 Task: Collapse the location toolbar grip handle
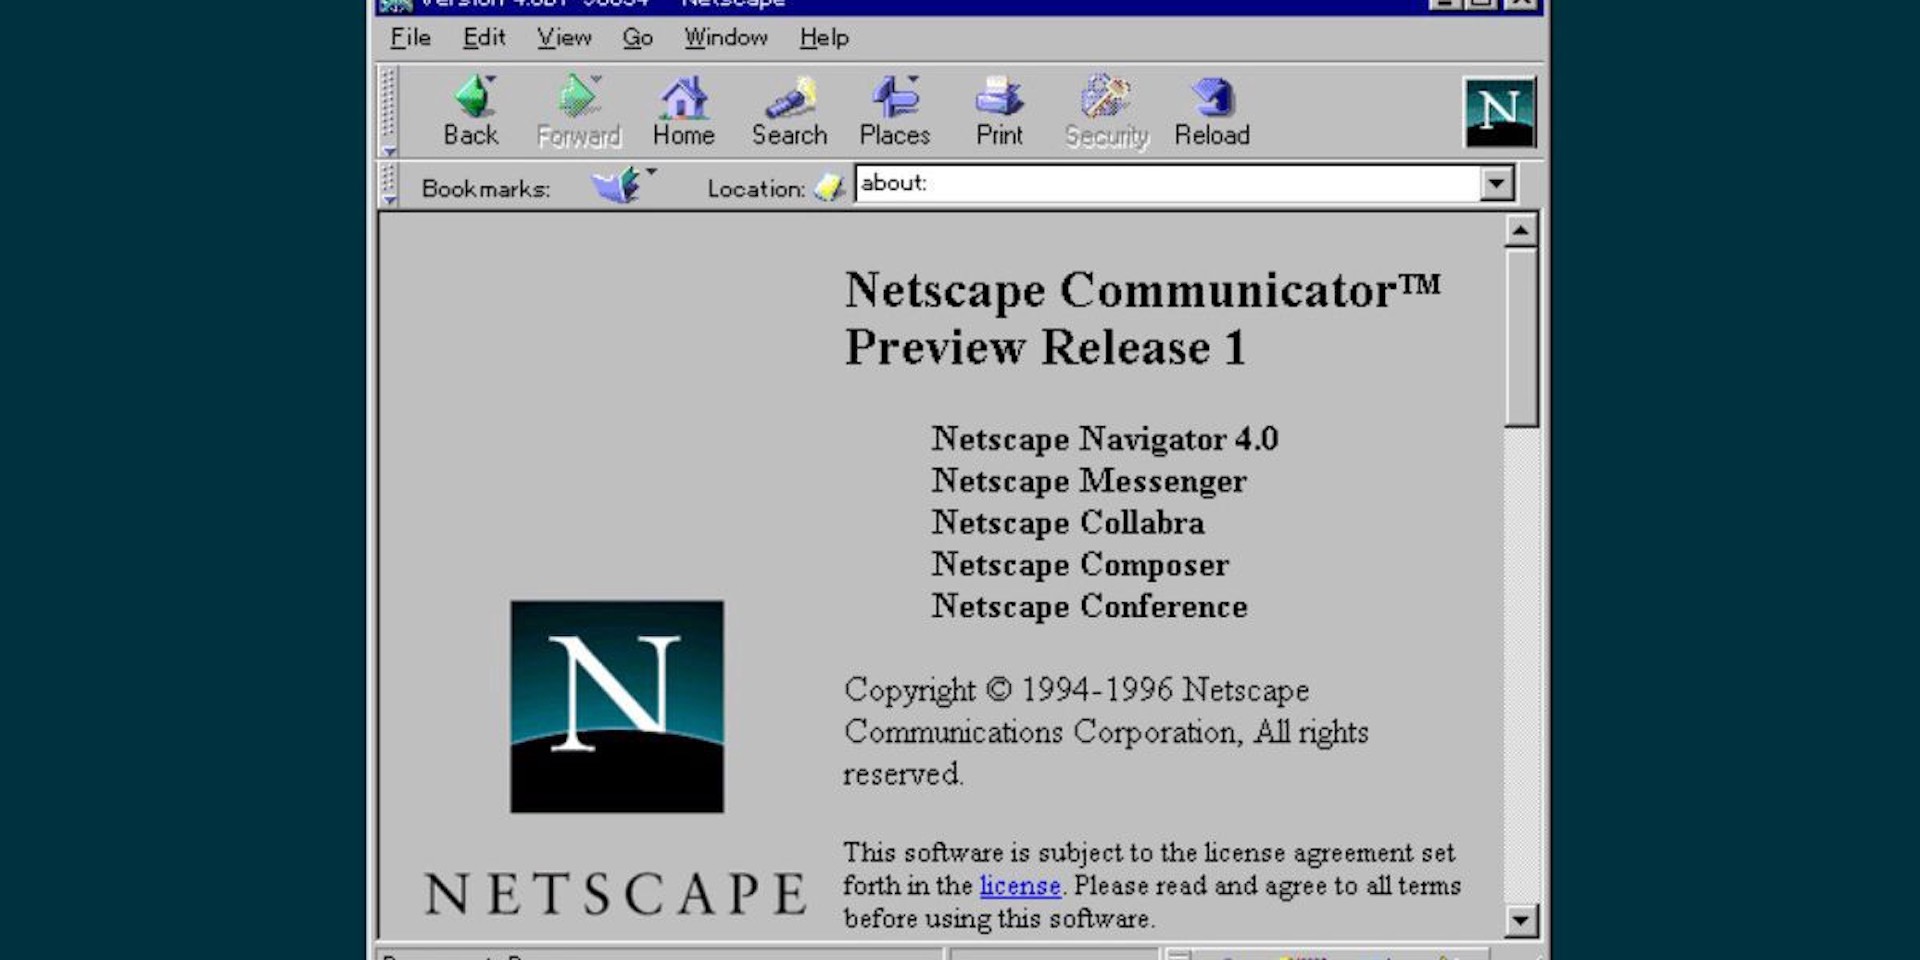pyautogui.click(x=389, y=185)
